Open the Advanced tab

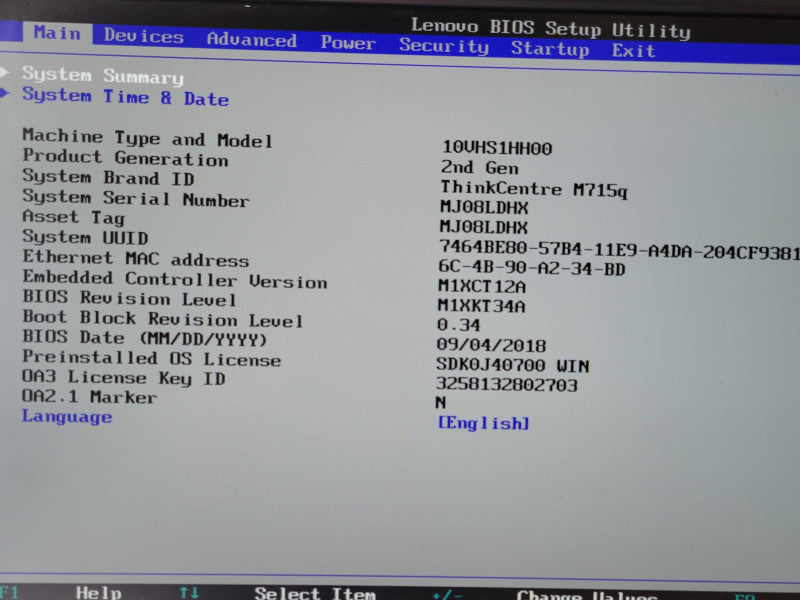[252, 39]
